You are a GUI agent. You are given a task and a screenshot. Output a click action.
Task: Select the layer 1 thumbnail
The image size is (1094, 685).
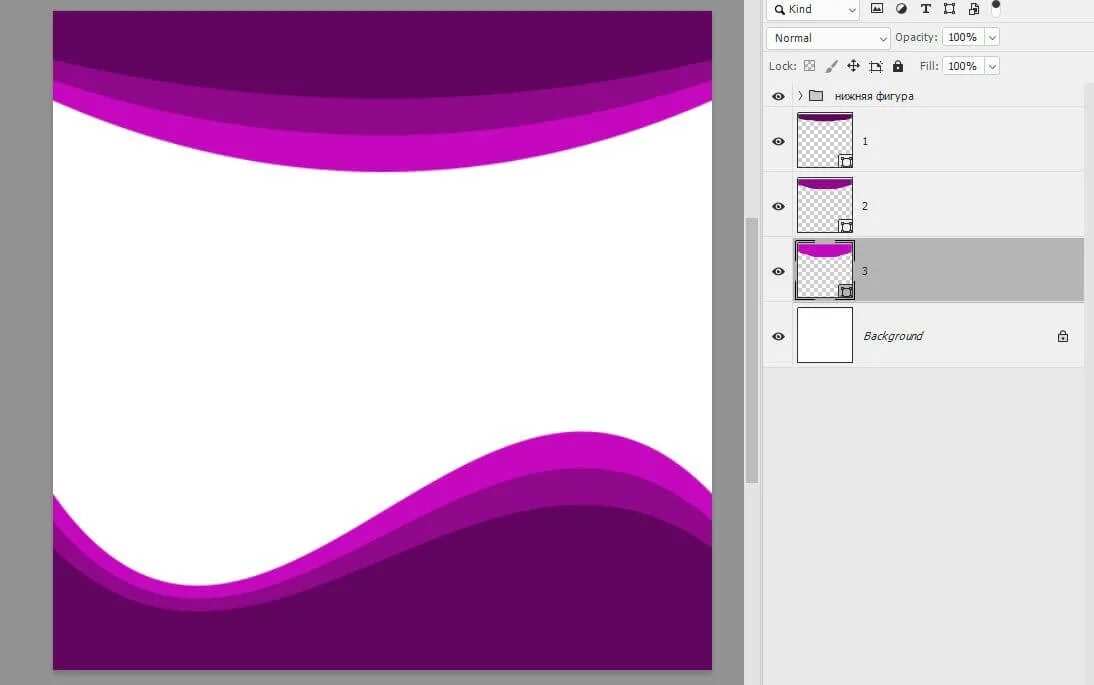[825, 140]
